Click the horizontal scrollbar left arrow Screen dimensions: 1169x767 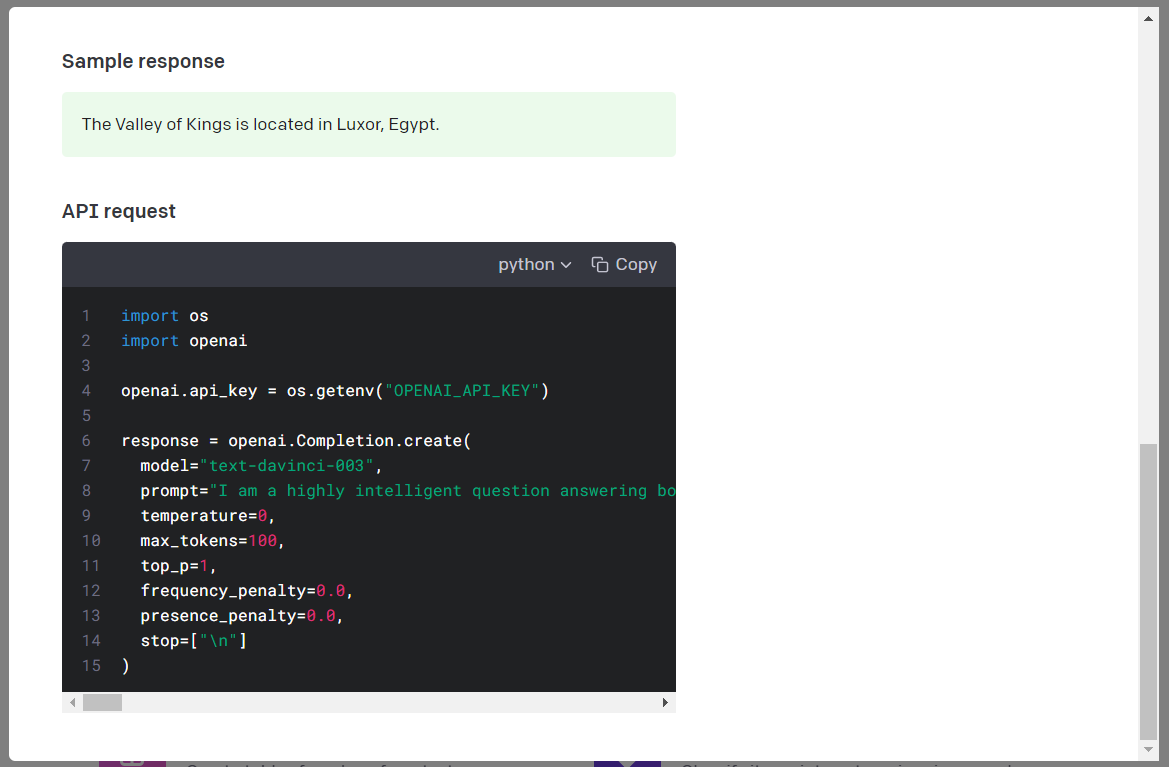click(72, 702)
